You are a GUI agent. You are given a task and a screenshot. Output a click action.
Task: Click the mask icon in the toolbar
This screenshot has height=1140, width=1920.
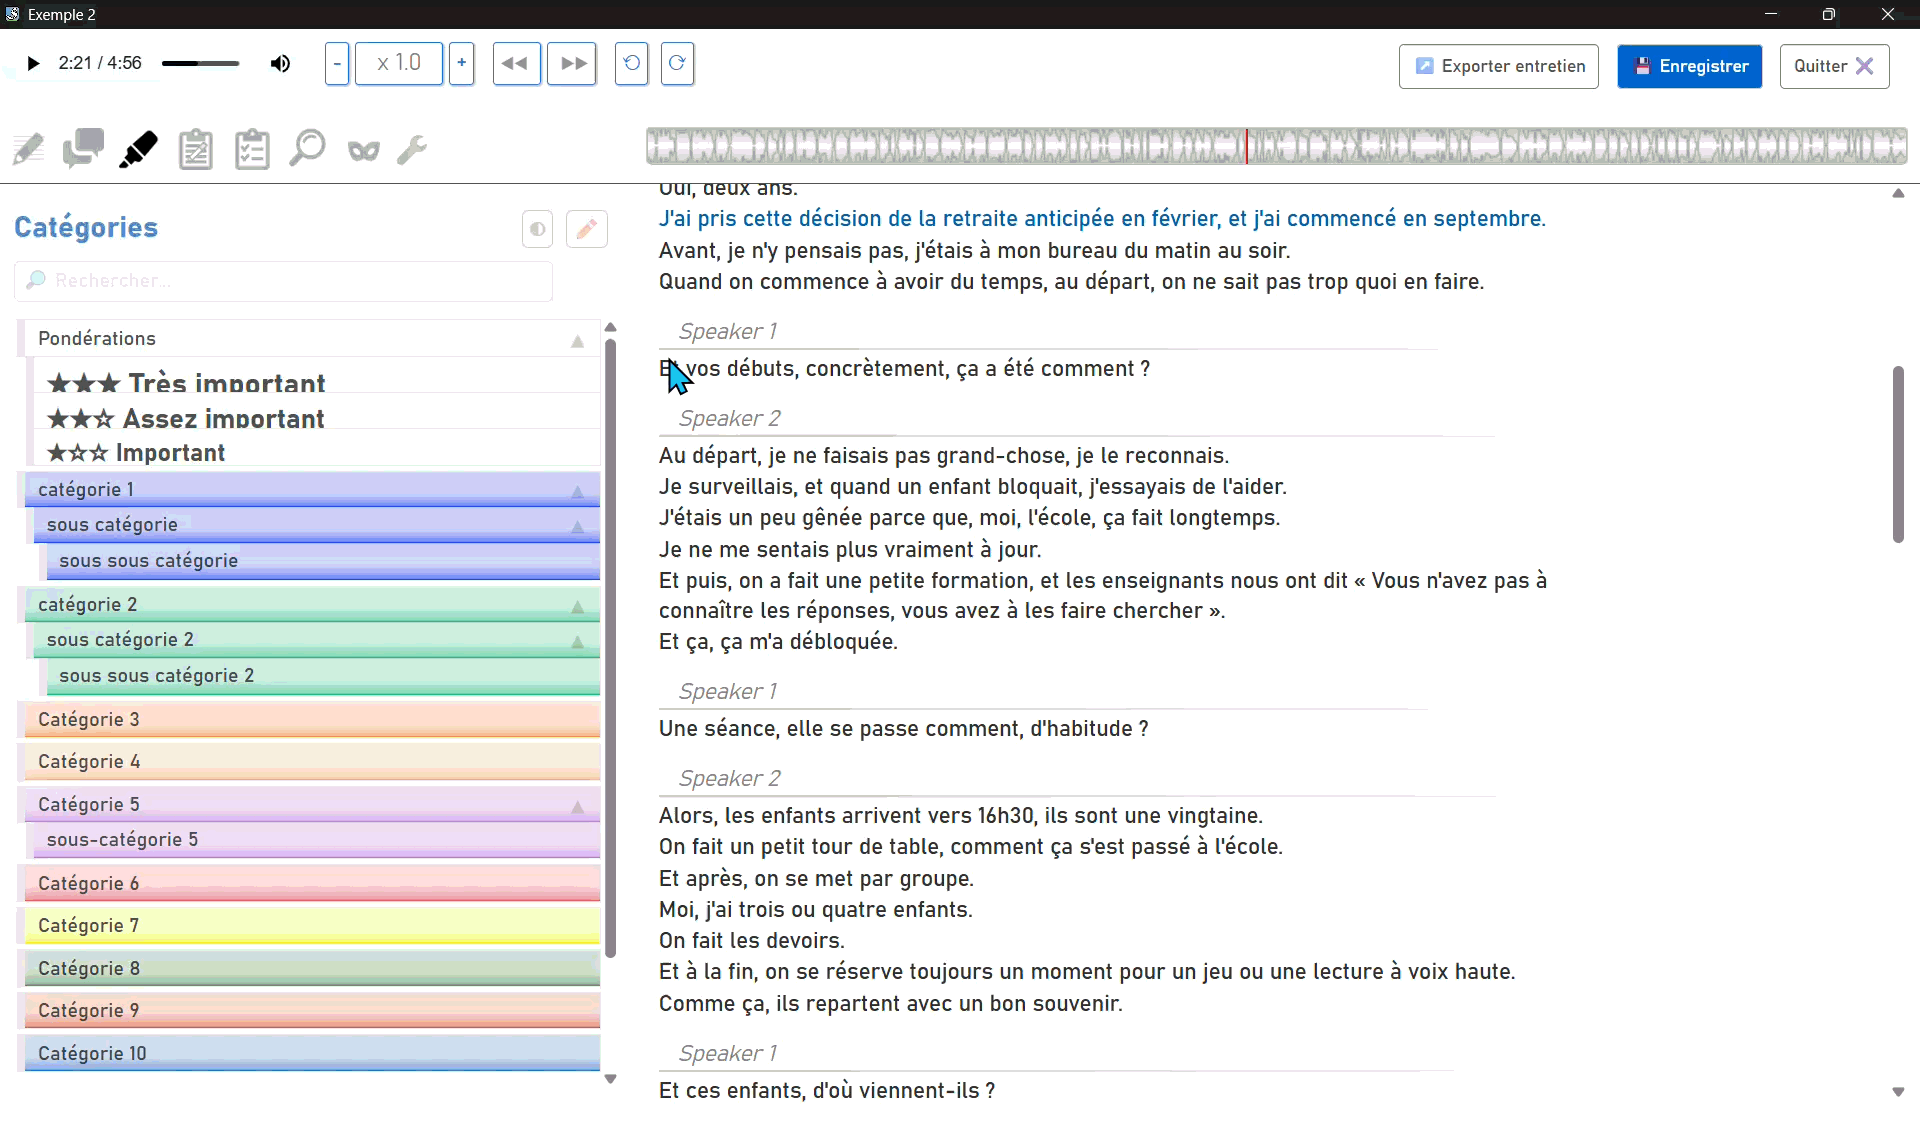364,151
